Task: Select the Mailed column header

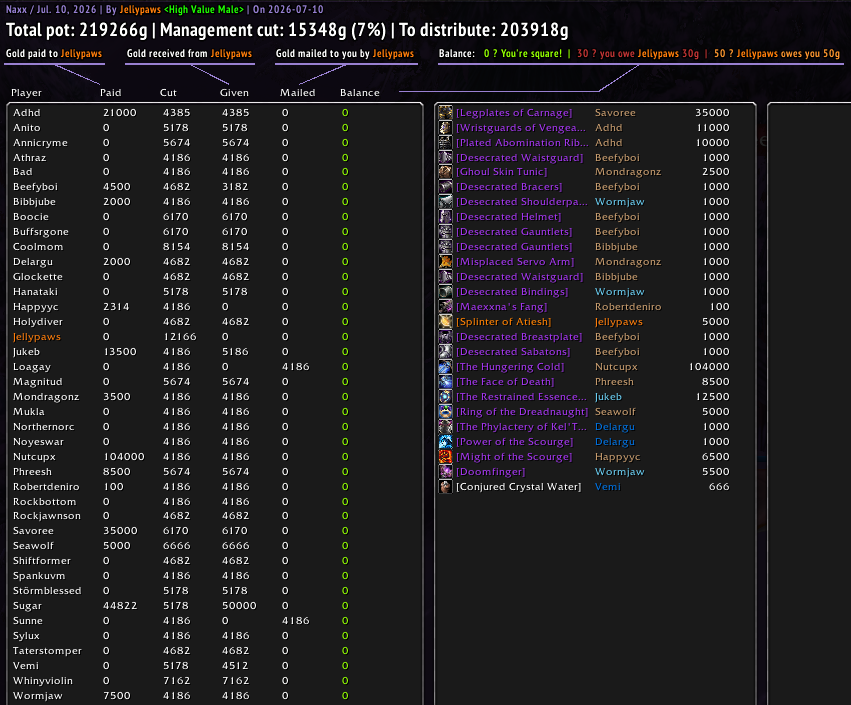Action: click(297, 93)
